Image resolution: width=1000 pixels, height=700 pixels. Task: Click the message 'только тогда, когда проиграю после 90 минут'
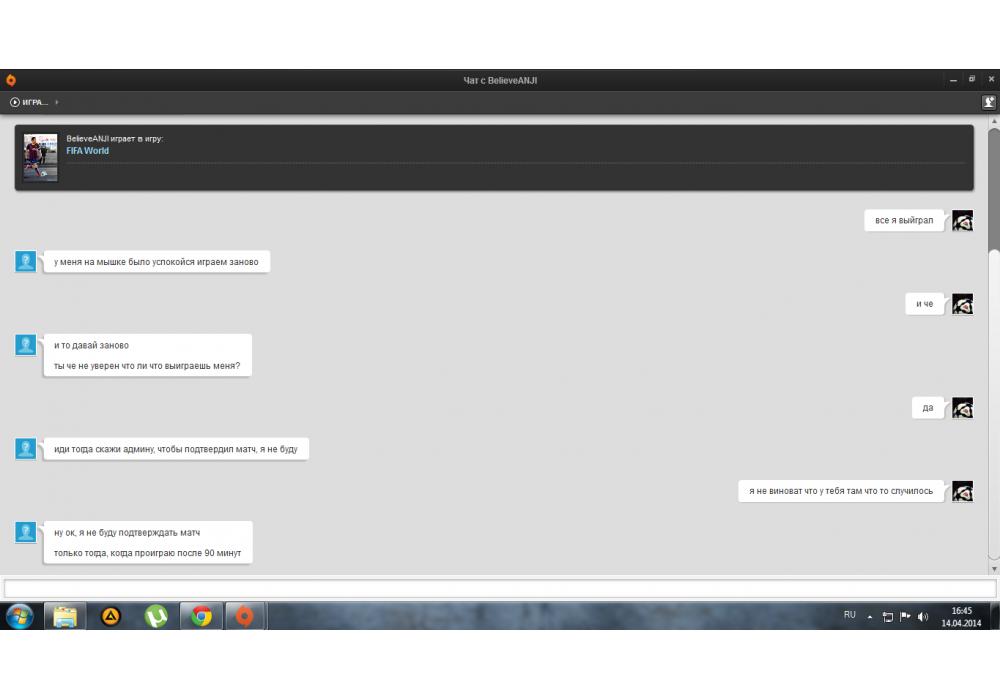(x=147, y=553)
